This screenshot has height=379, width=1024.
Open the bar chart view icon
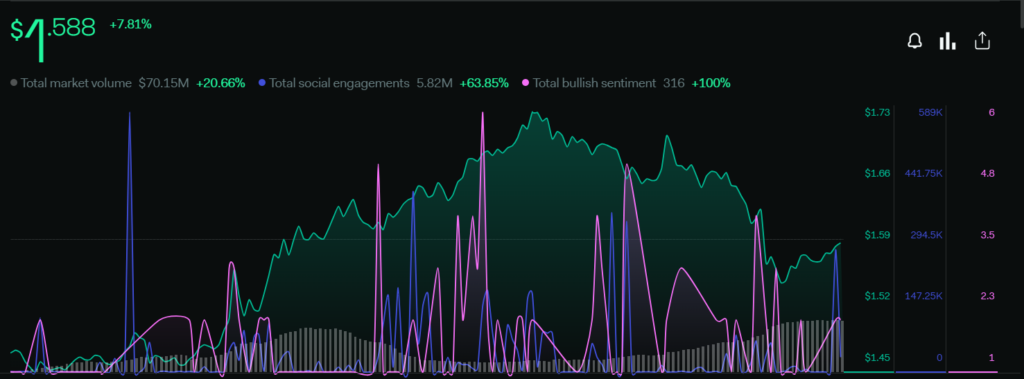(x=947, y=42)
